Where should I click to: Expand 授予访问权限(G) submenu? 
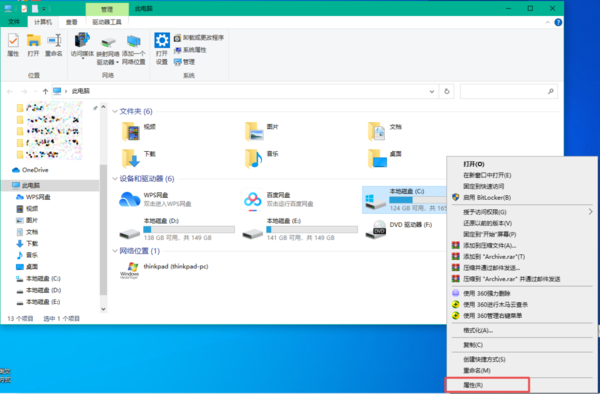click(x=522, y=212)
